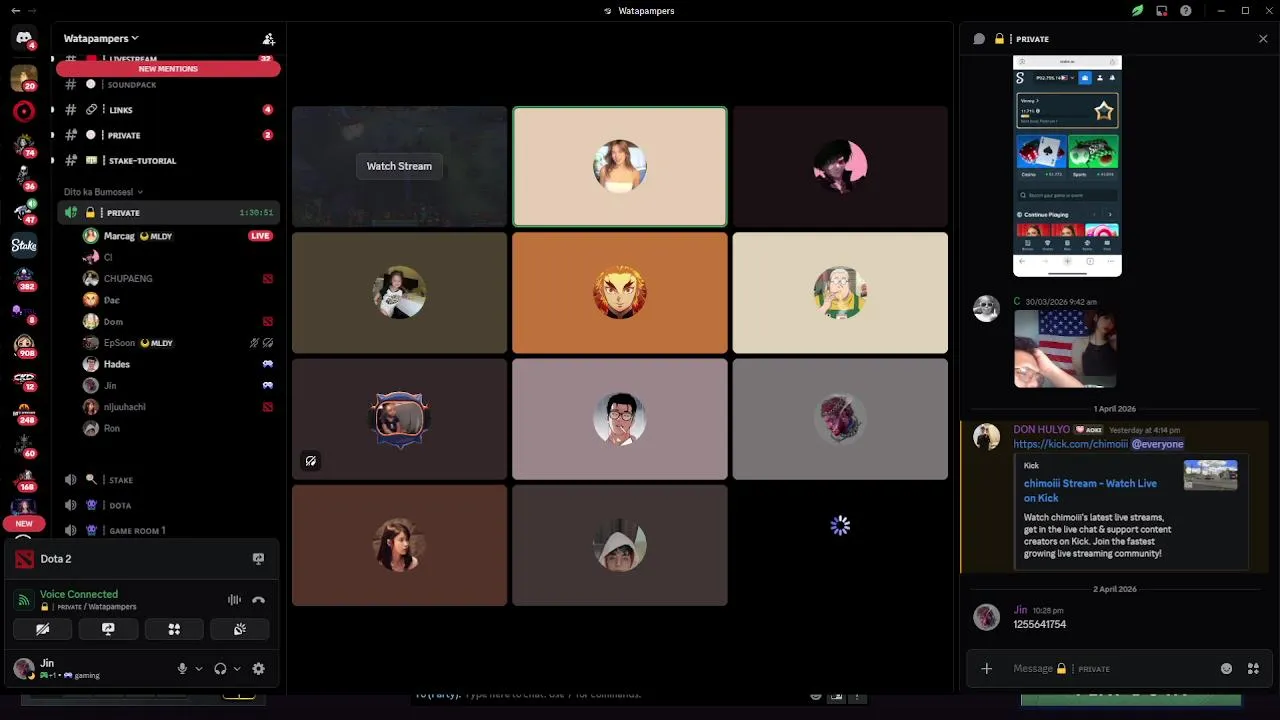Click DON HULYO username in chat
Image resolution: width=1280 pixels, height=720 pixels.
[x=1041, y=429]
